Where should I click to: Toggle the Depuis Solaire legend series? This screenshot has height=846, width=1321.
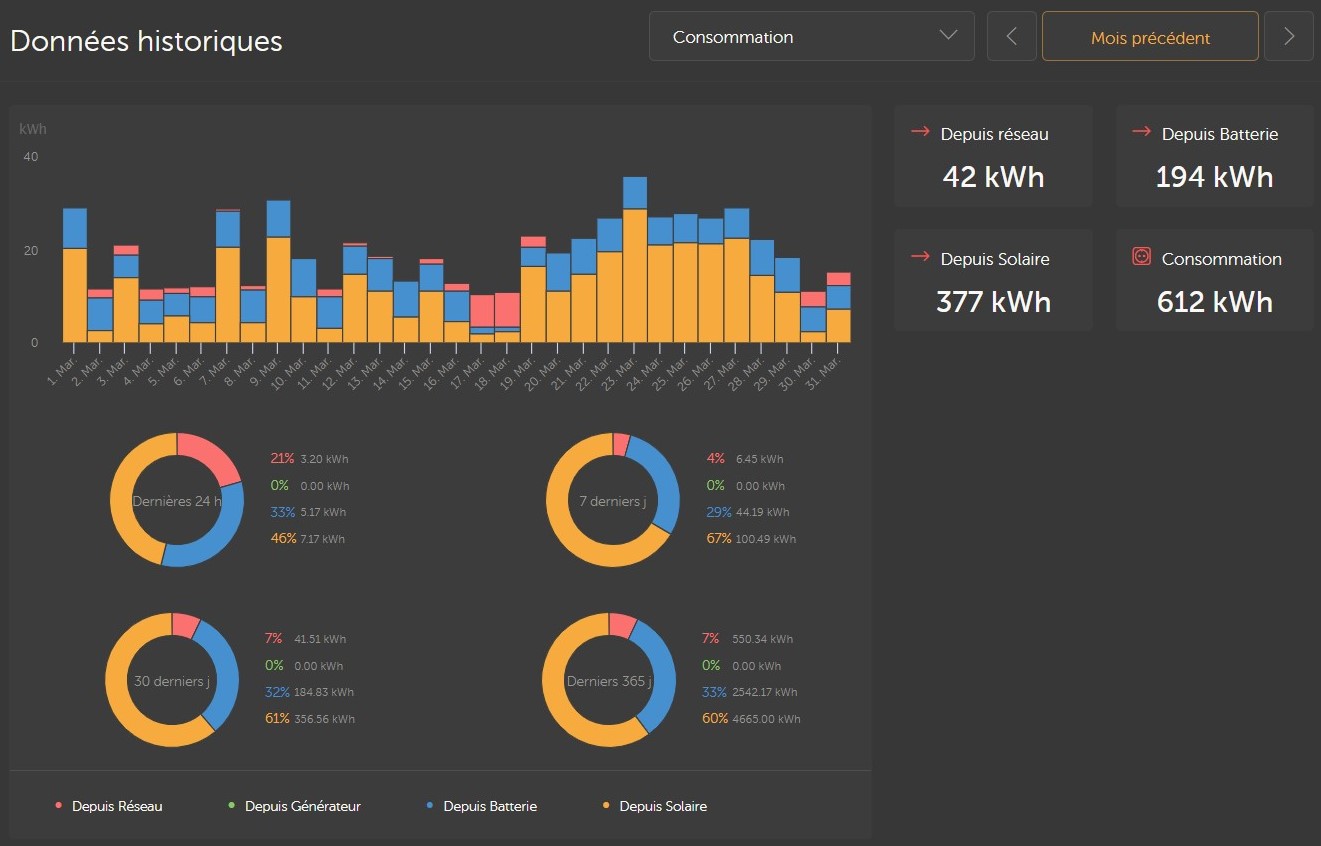point(654,806)
